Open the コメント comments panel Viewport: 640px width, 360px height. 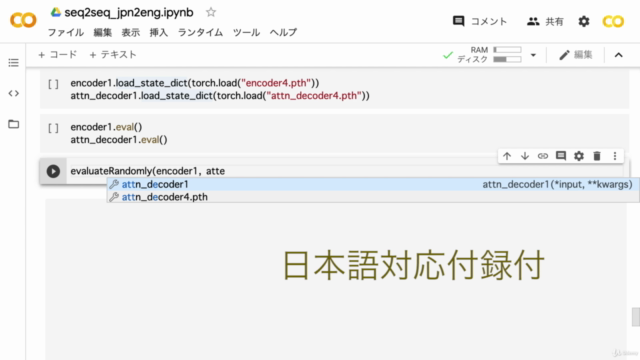[480, 21]
